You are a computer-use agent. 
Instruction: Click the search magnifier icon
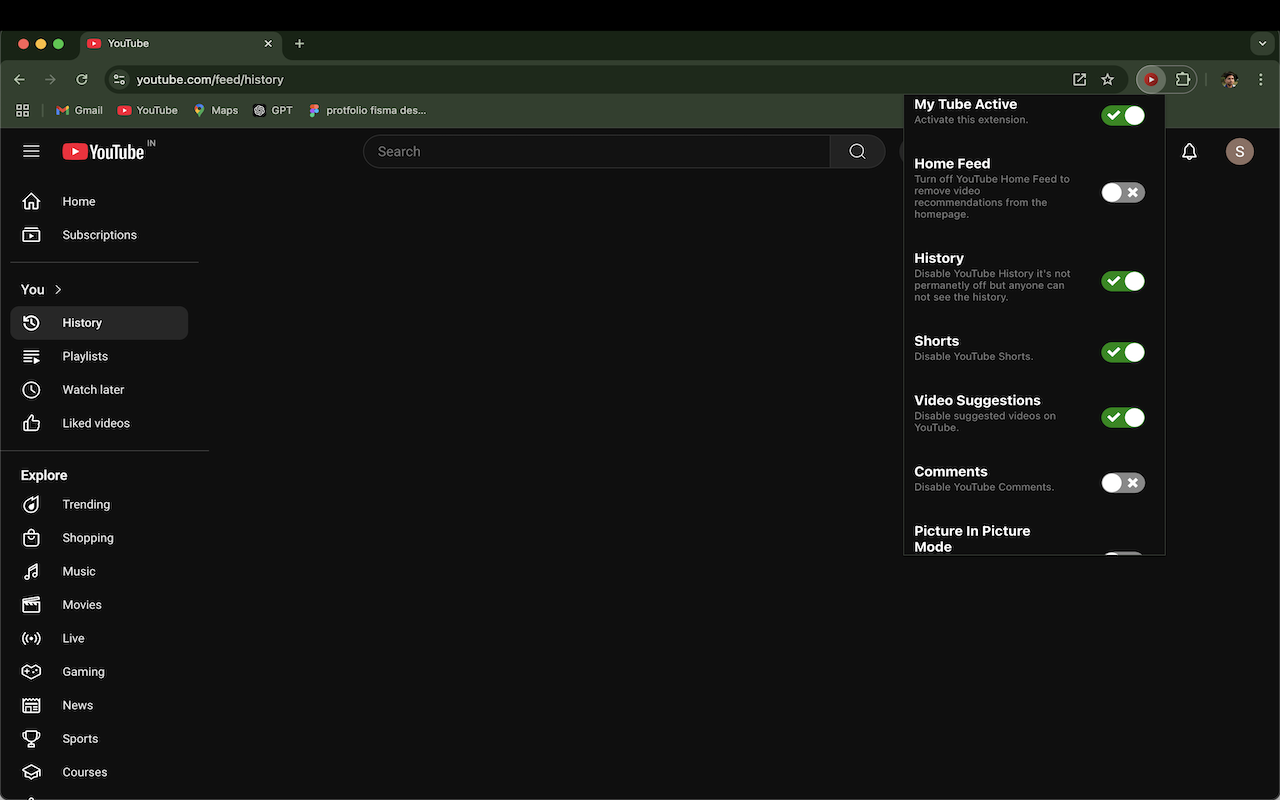[856, 151]
